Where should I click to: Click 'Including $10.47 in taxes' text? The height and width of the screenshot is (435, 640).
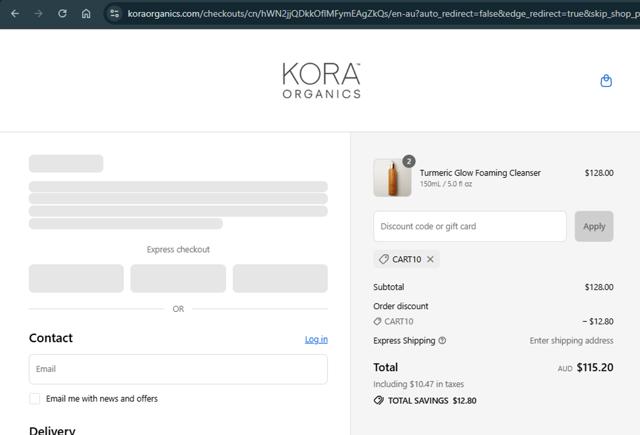(418, 384)
